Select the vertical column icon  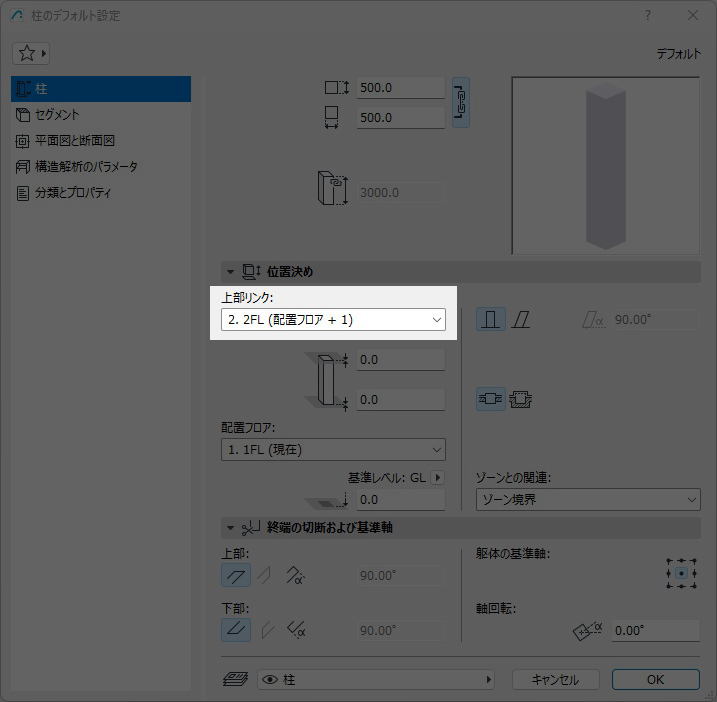(x=490, y=320)
